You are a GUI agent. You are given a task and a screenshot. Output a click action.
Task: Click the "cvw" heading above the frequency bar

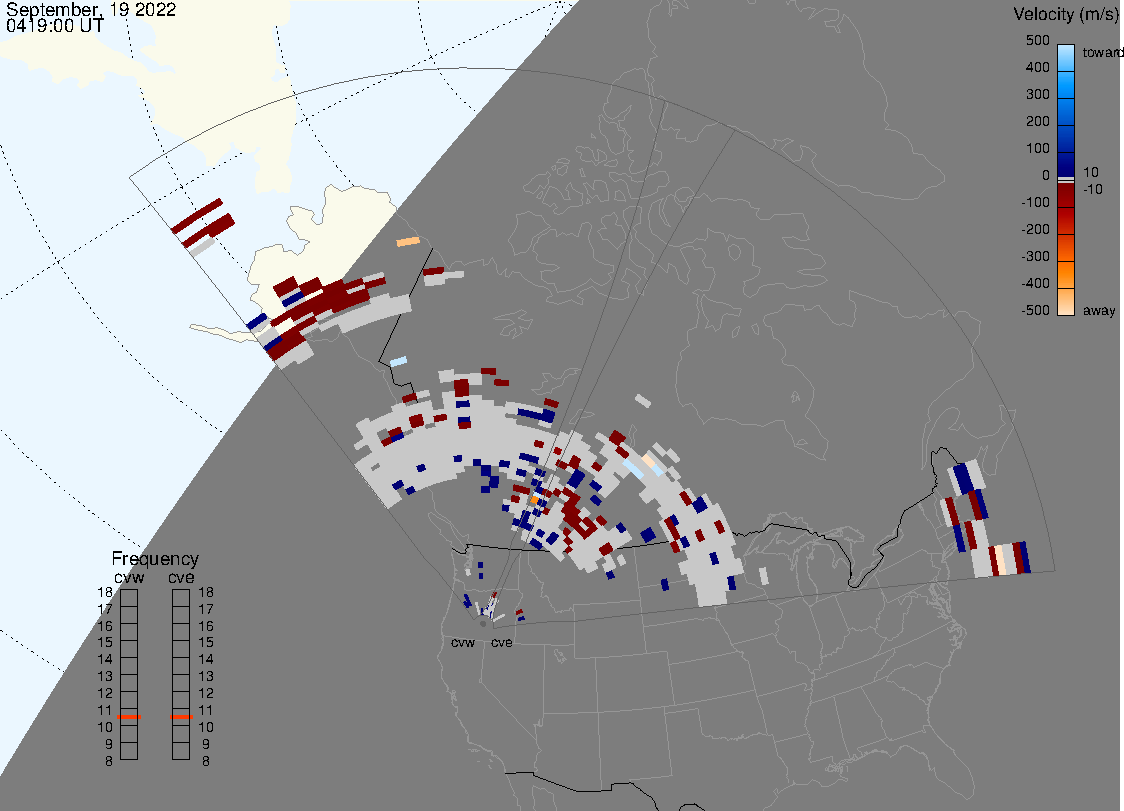(129, 577)
